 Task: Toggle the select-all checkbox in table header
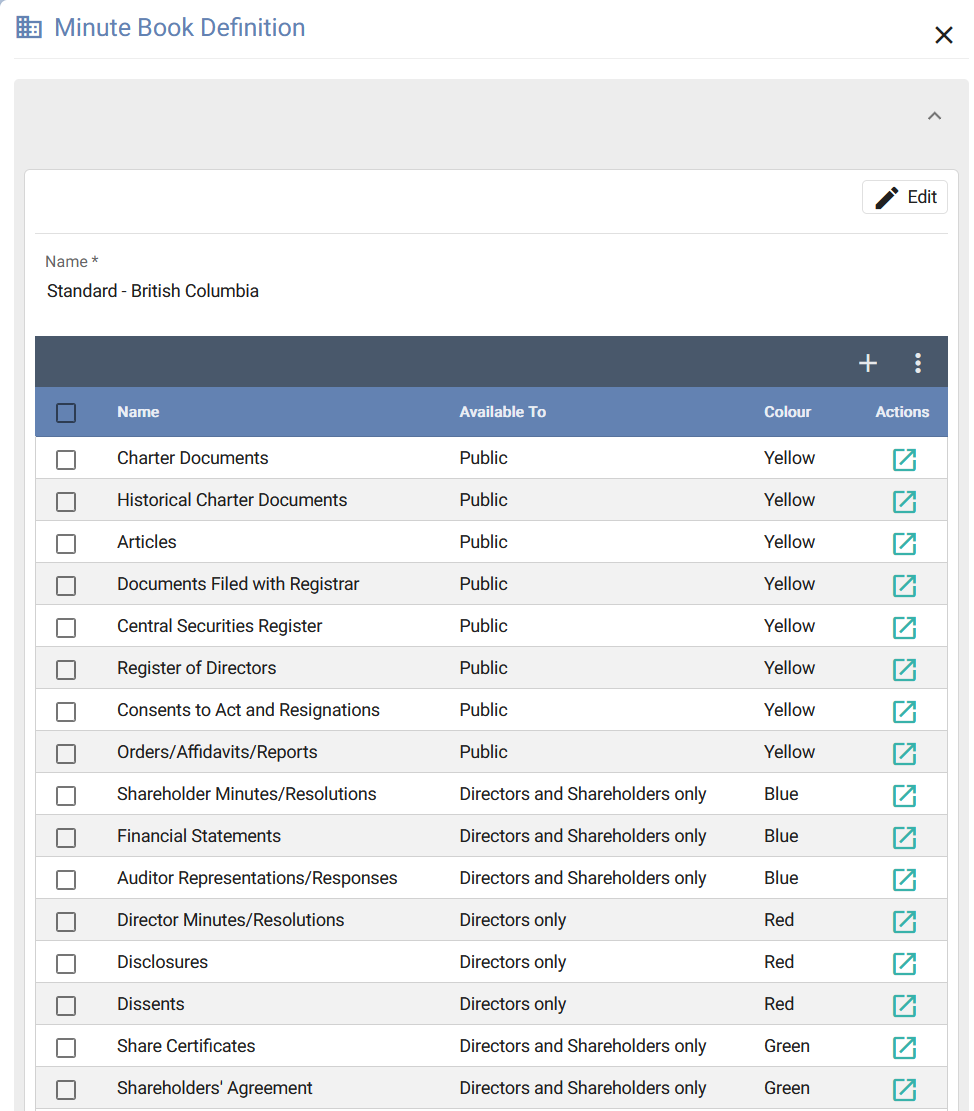click(x=66, y=413)
